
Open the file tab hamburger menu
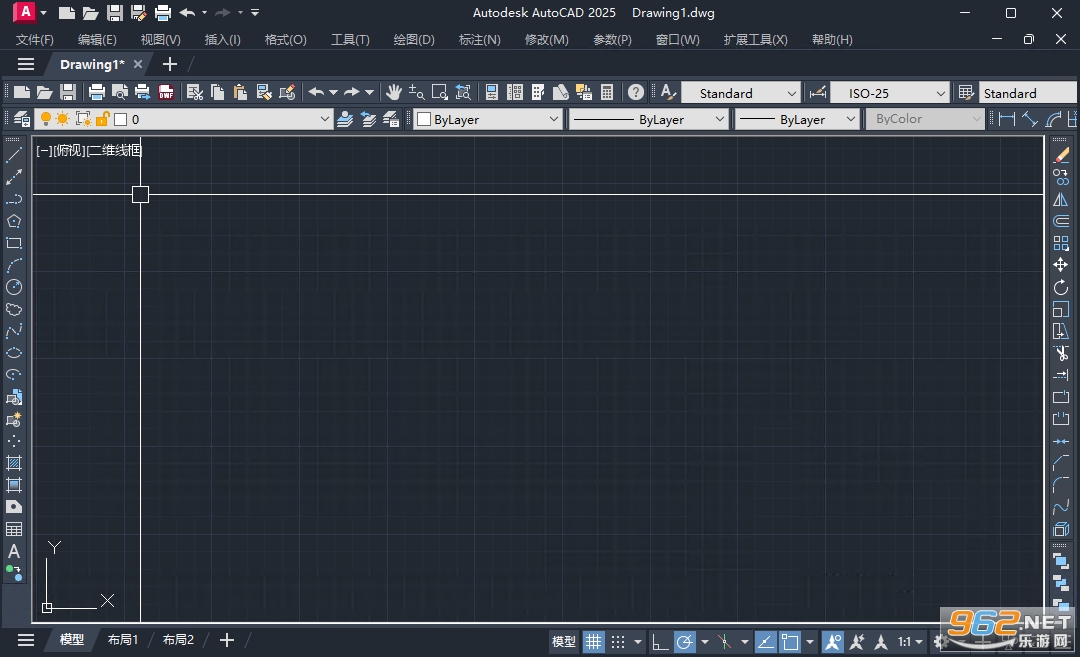click(26, 64)
